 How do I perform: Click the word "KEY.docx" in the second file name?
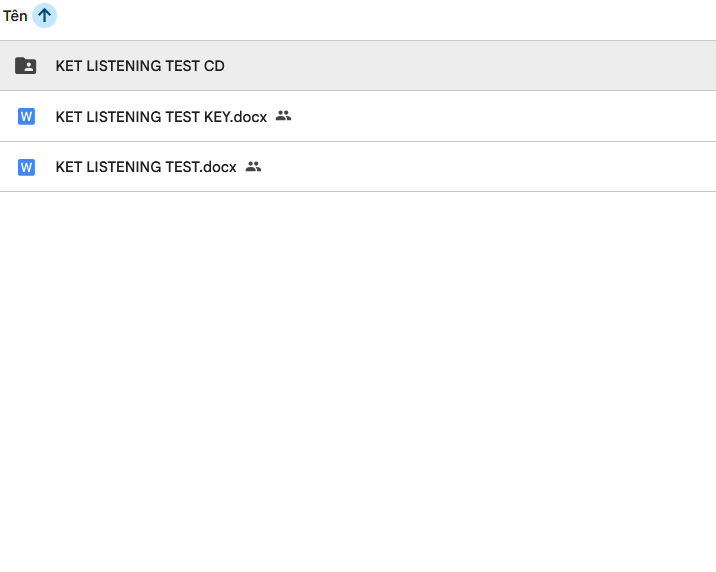(236, 117)
